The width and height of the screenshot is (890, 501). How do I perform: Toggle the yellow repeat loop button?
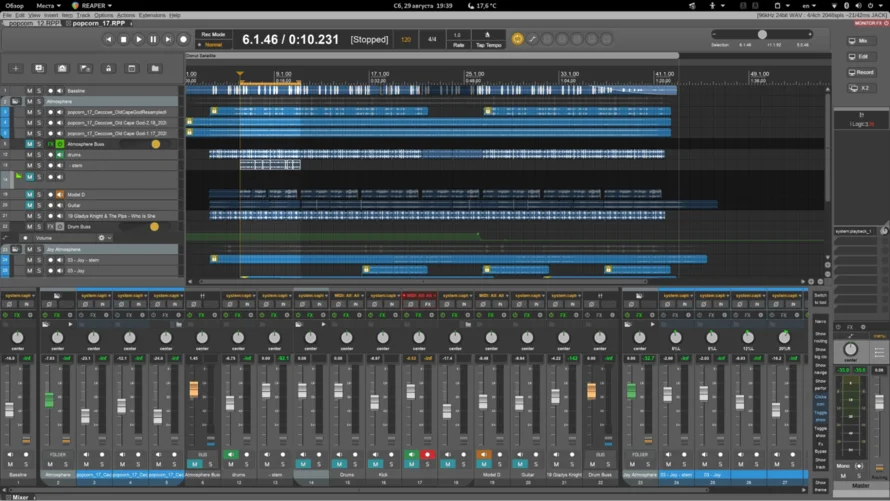[517, 39]
